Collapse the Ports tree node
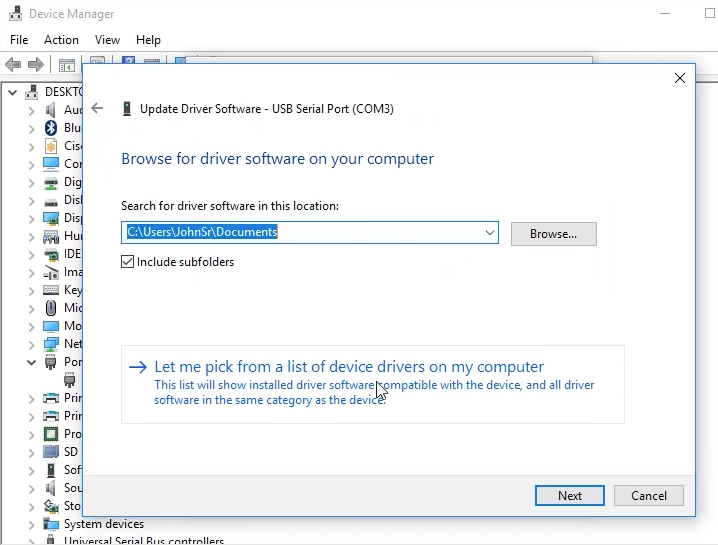718x545 pixels. 31,362
